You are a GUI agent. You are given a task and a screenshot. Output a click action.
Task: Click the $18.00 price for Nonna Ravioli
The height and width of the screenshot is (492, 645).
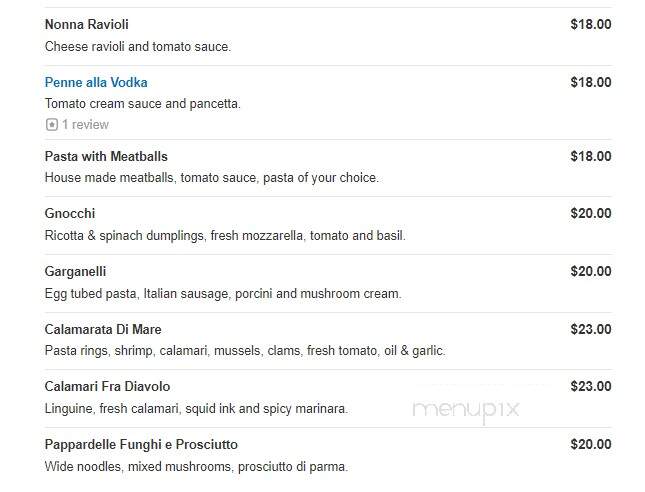tap(591, 24)
